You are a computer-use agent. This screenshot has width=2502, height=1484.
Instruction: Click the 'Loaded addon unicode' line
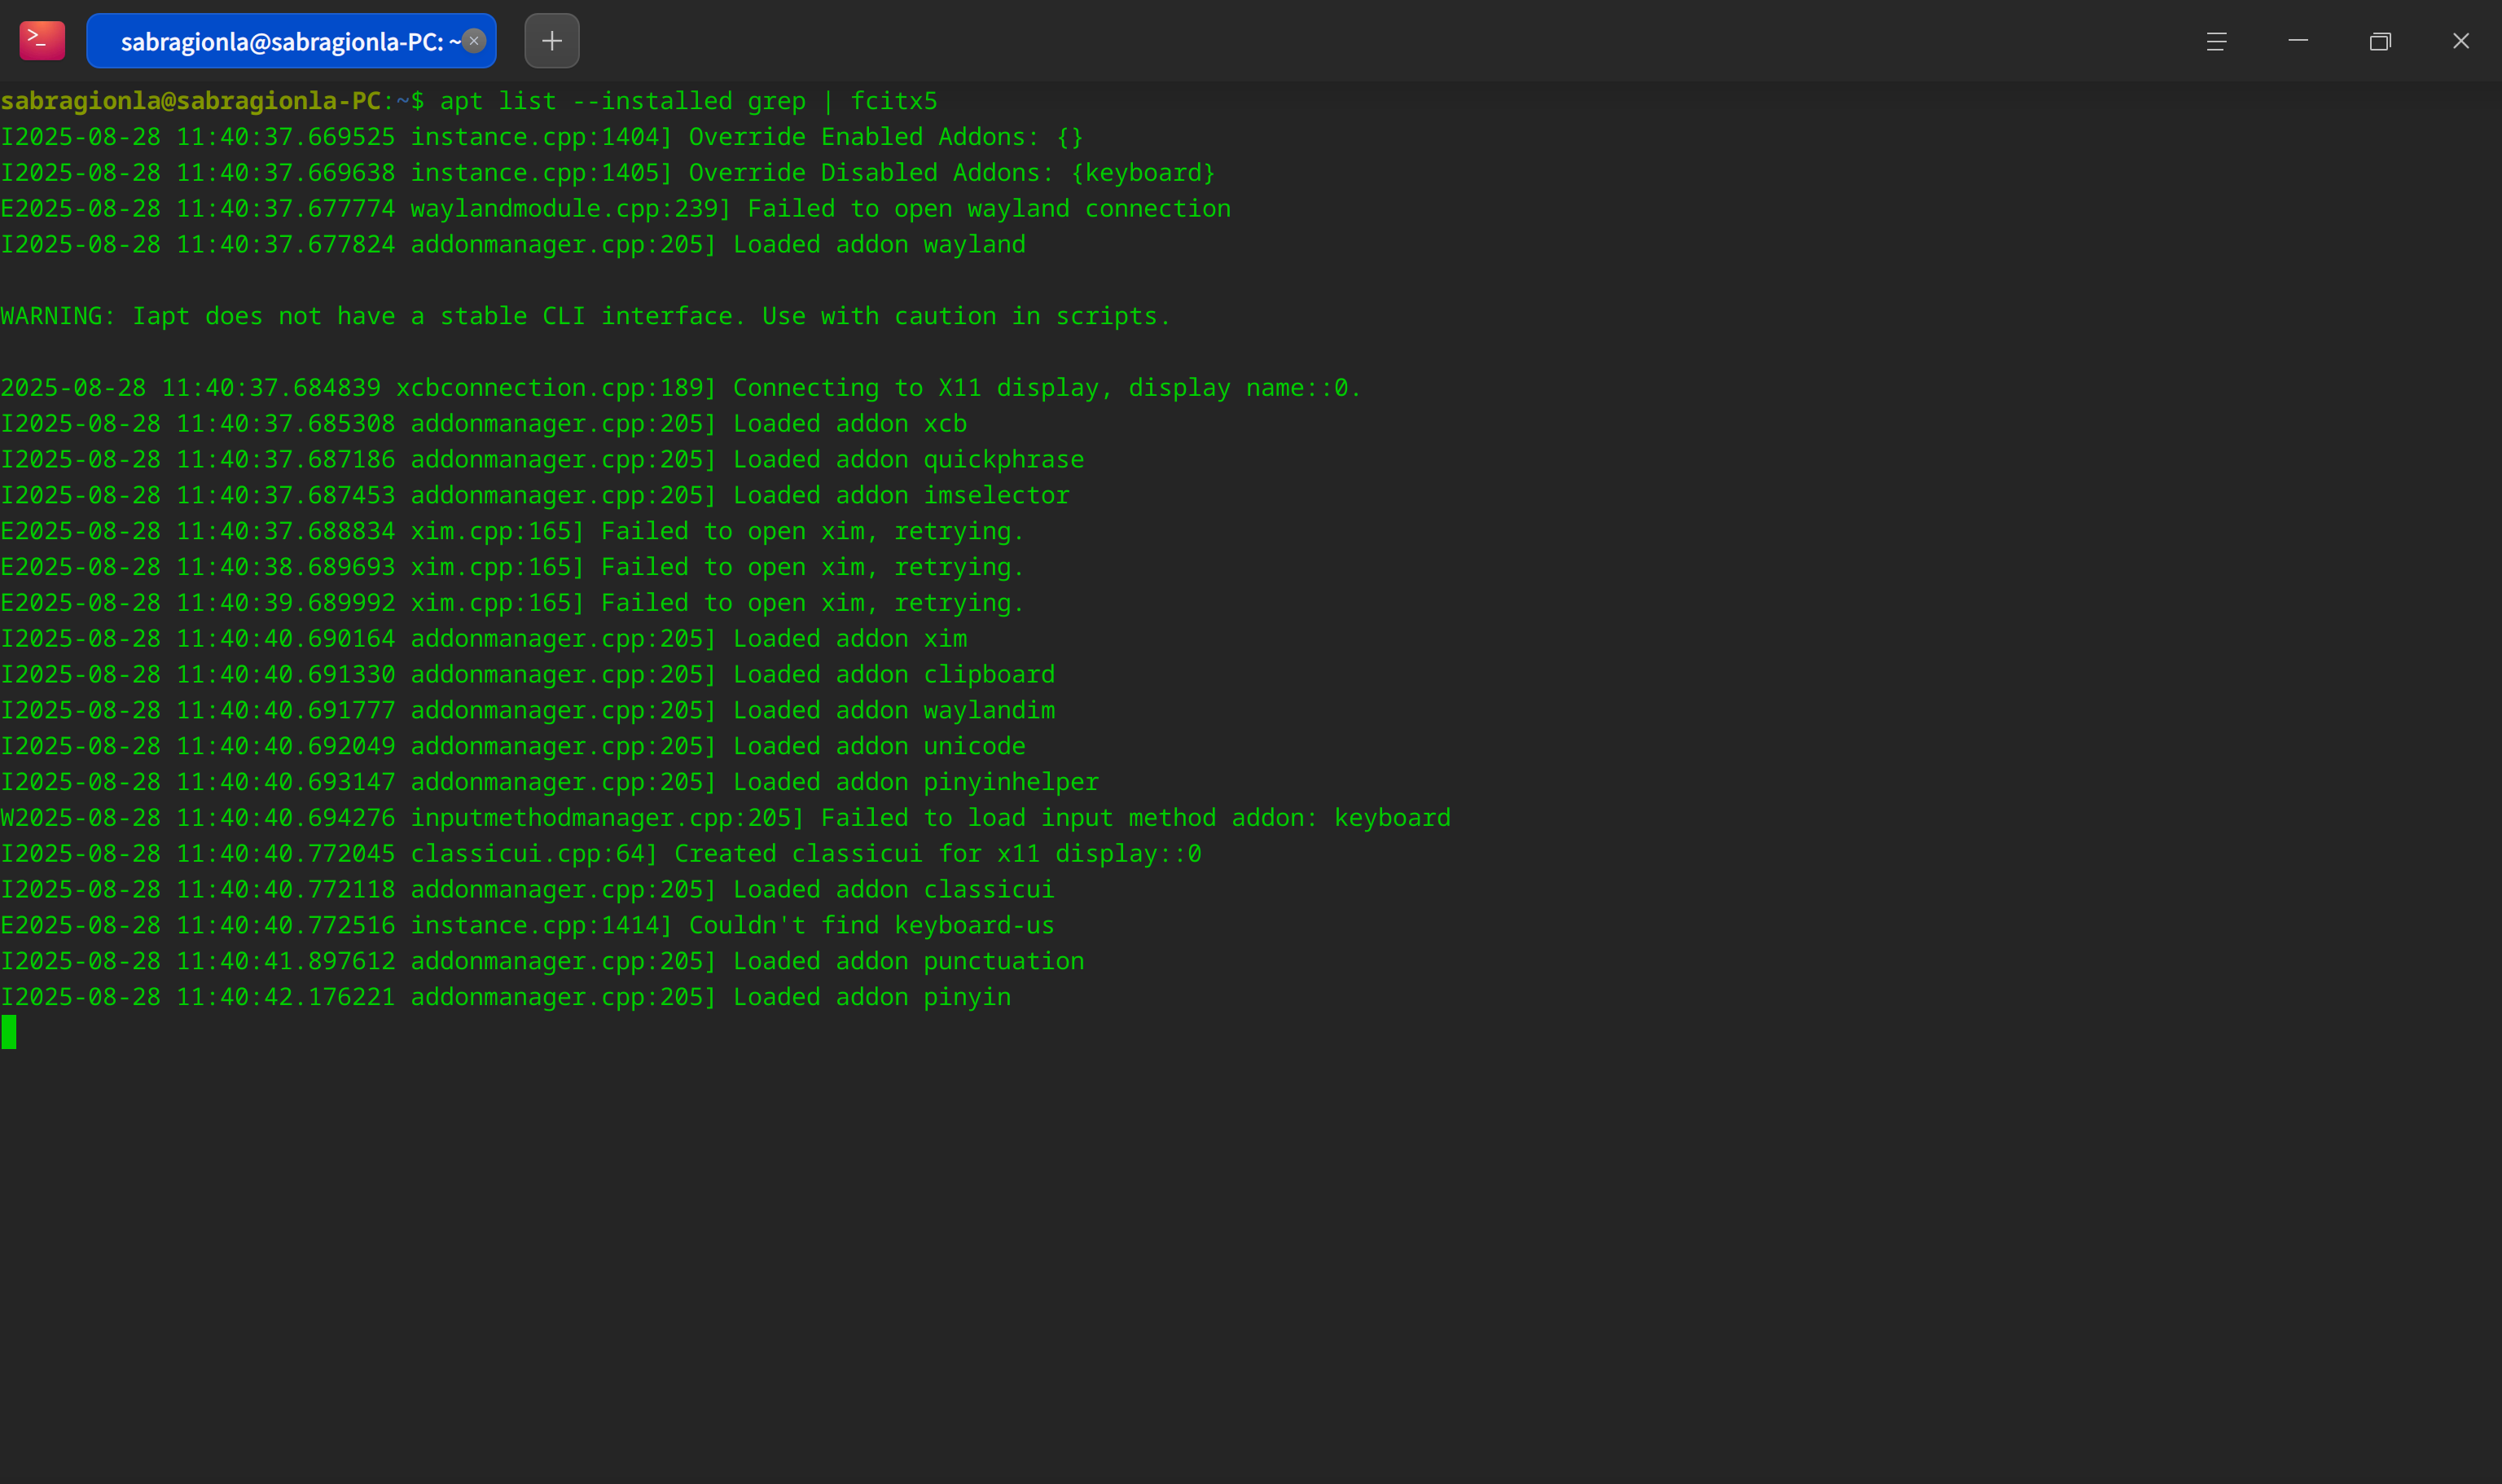pos(513,747)
